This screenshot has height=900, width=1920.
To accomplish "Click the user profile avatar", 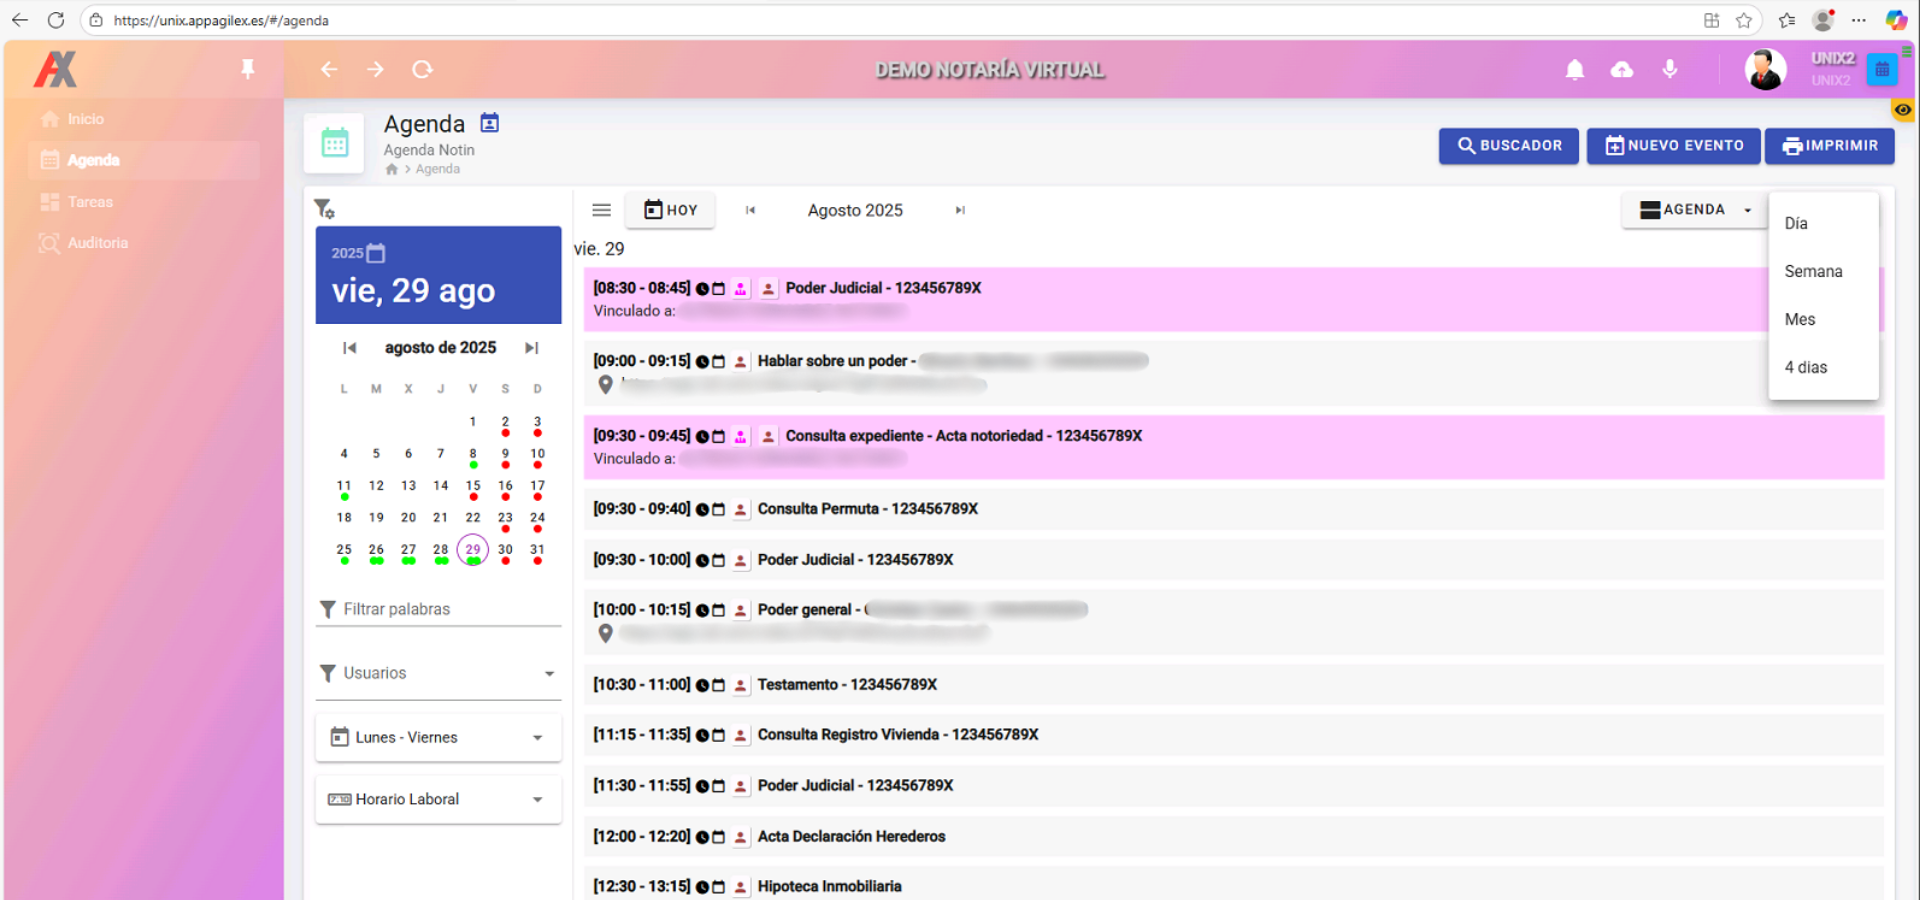I will click(x=1765, y=69).
